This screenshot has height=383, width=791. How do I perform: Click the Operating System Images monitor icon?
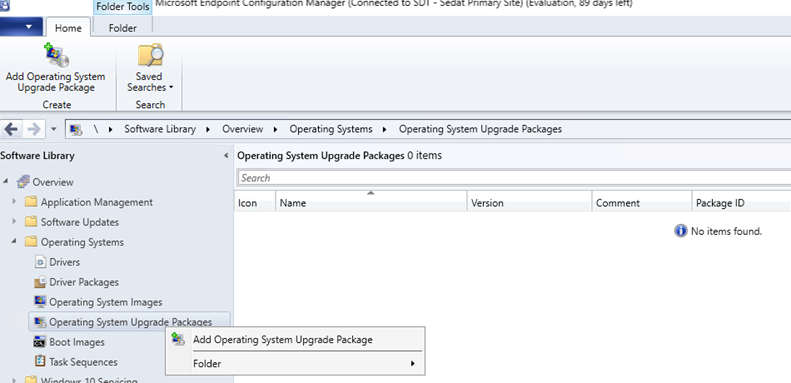40,302
